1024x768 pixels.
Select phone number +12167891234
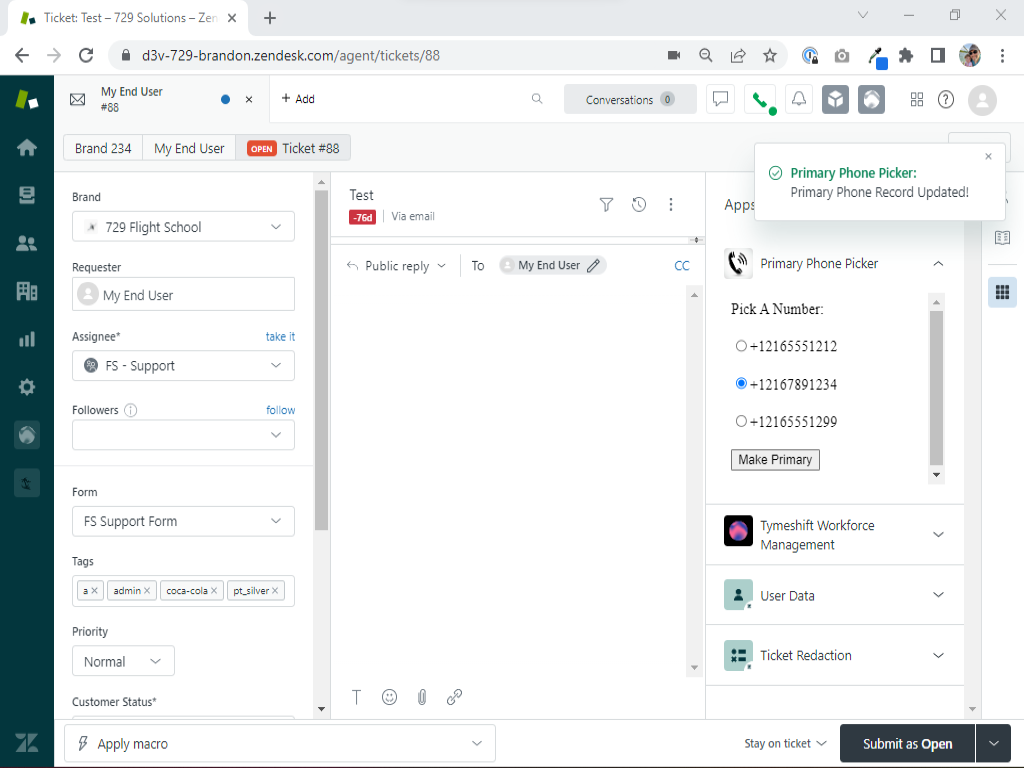click(x=741, y=383)
